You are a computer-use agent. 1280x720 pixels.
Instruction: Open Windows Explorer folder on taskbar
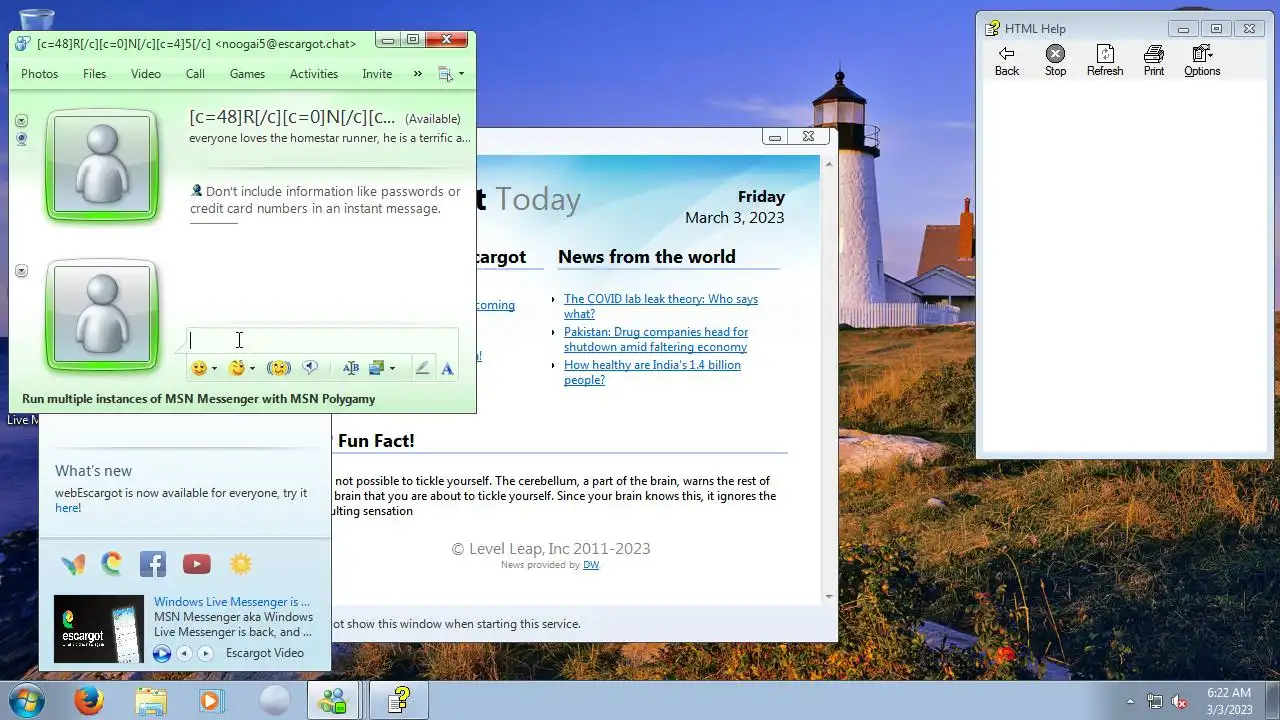(x=151, y=700)
